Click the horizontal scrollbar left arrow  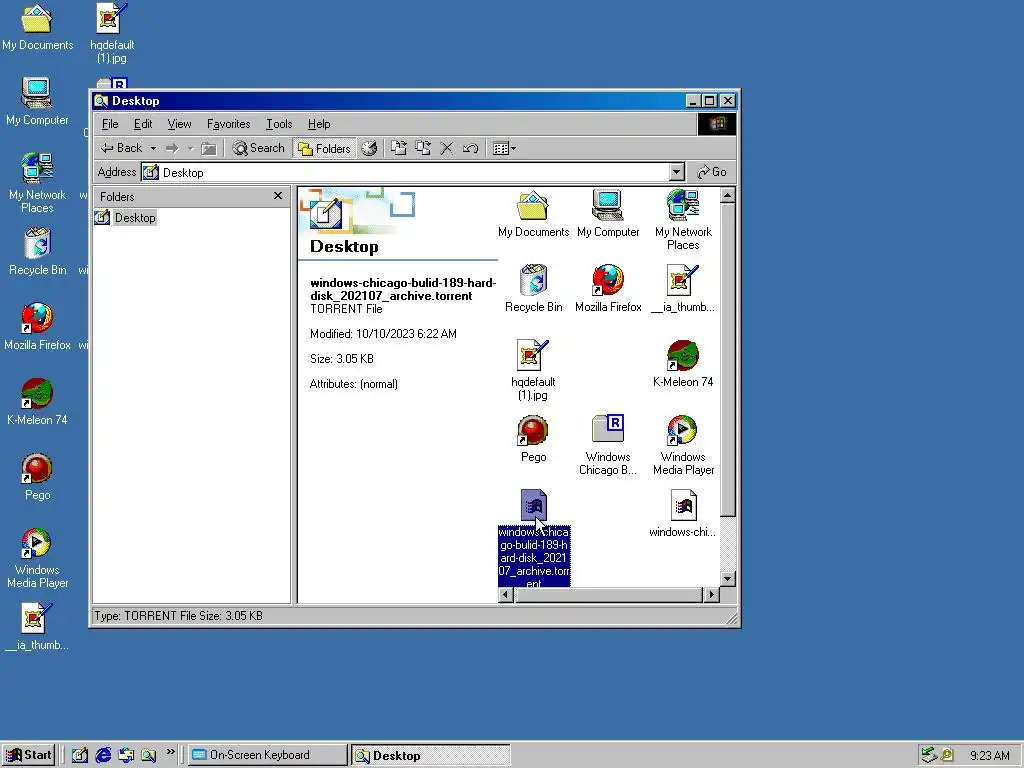pos(505,595)
